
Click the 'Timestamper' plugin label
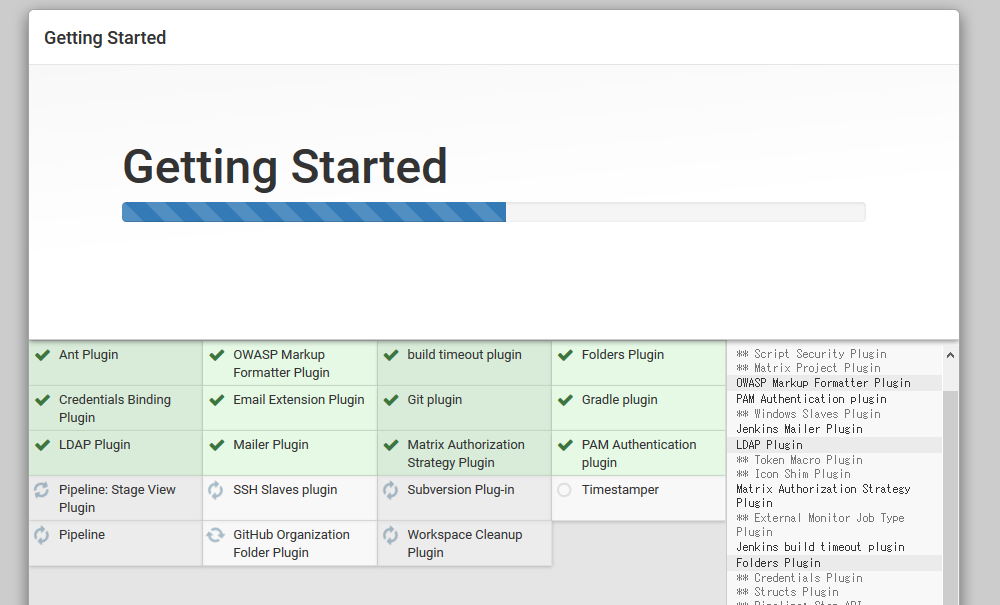pos(620,490)
